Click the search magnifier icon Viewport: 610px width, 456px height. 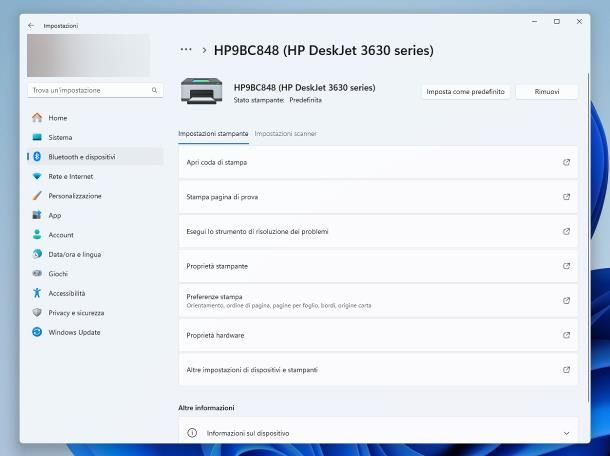pyautogui.click(x=154, y=90)
